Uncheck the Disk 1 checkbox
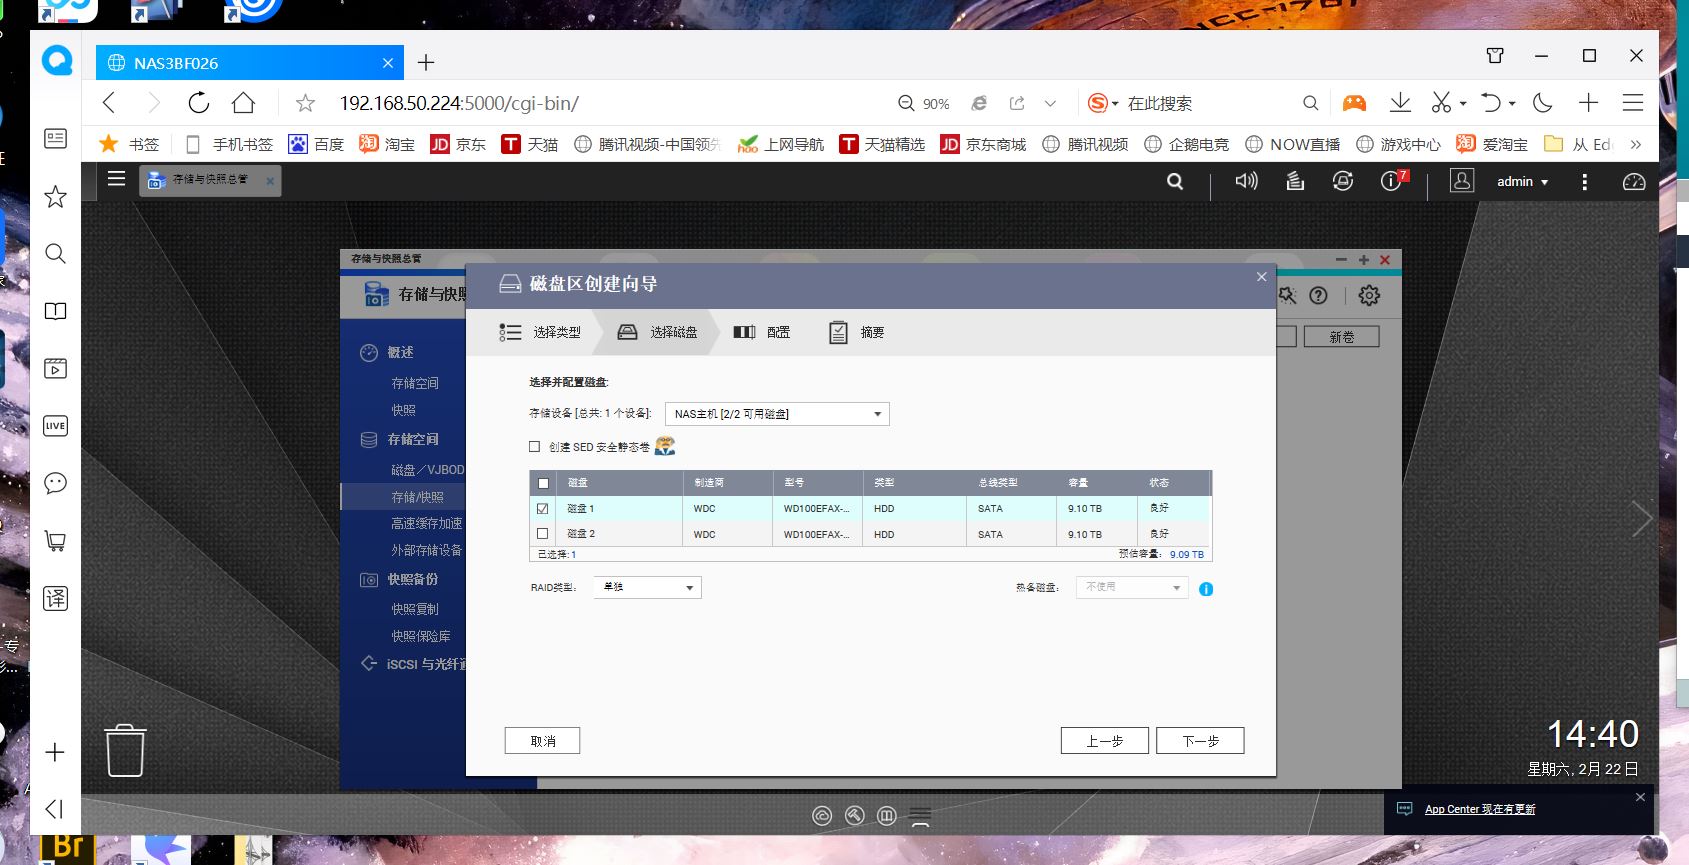The image size is (1689, 865). tap(543, 508)
